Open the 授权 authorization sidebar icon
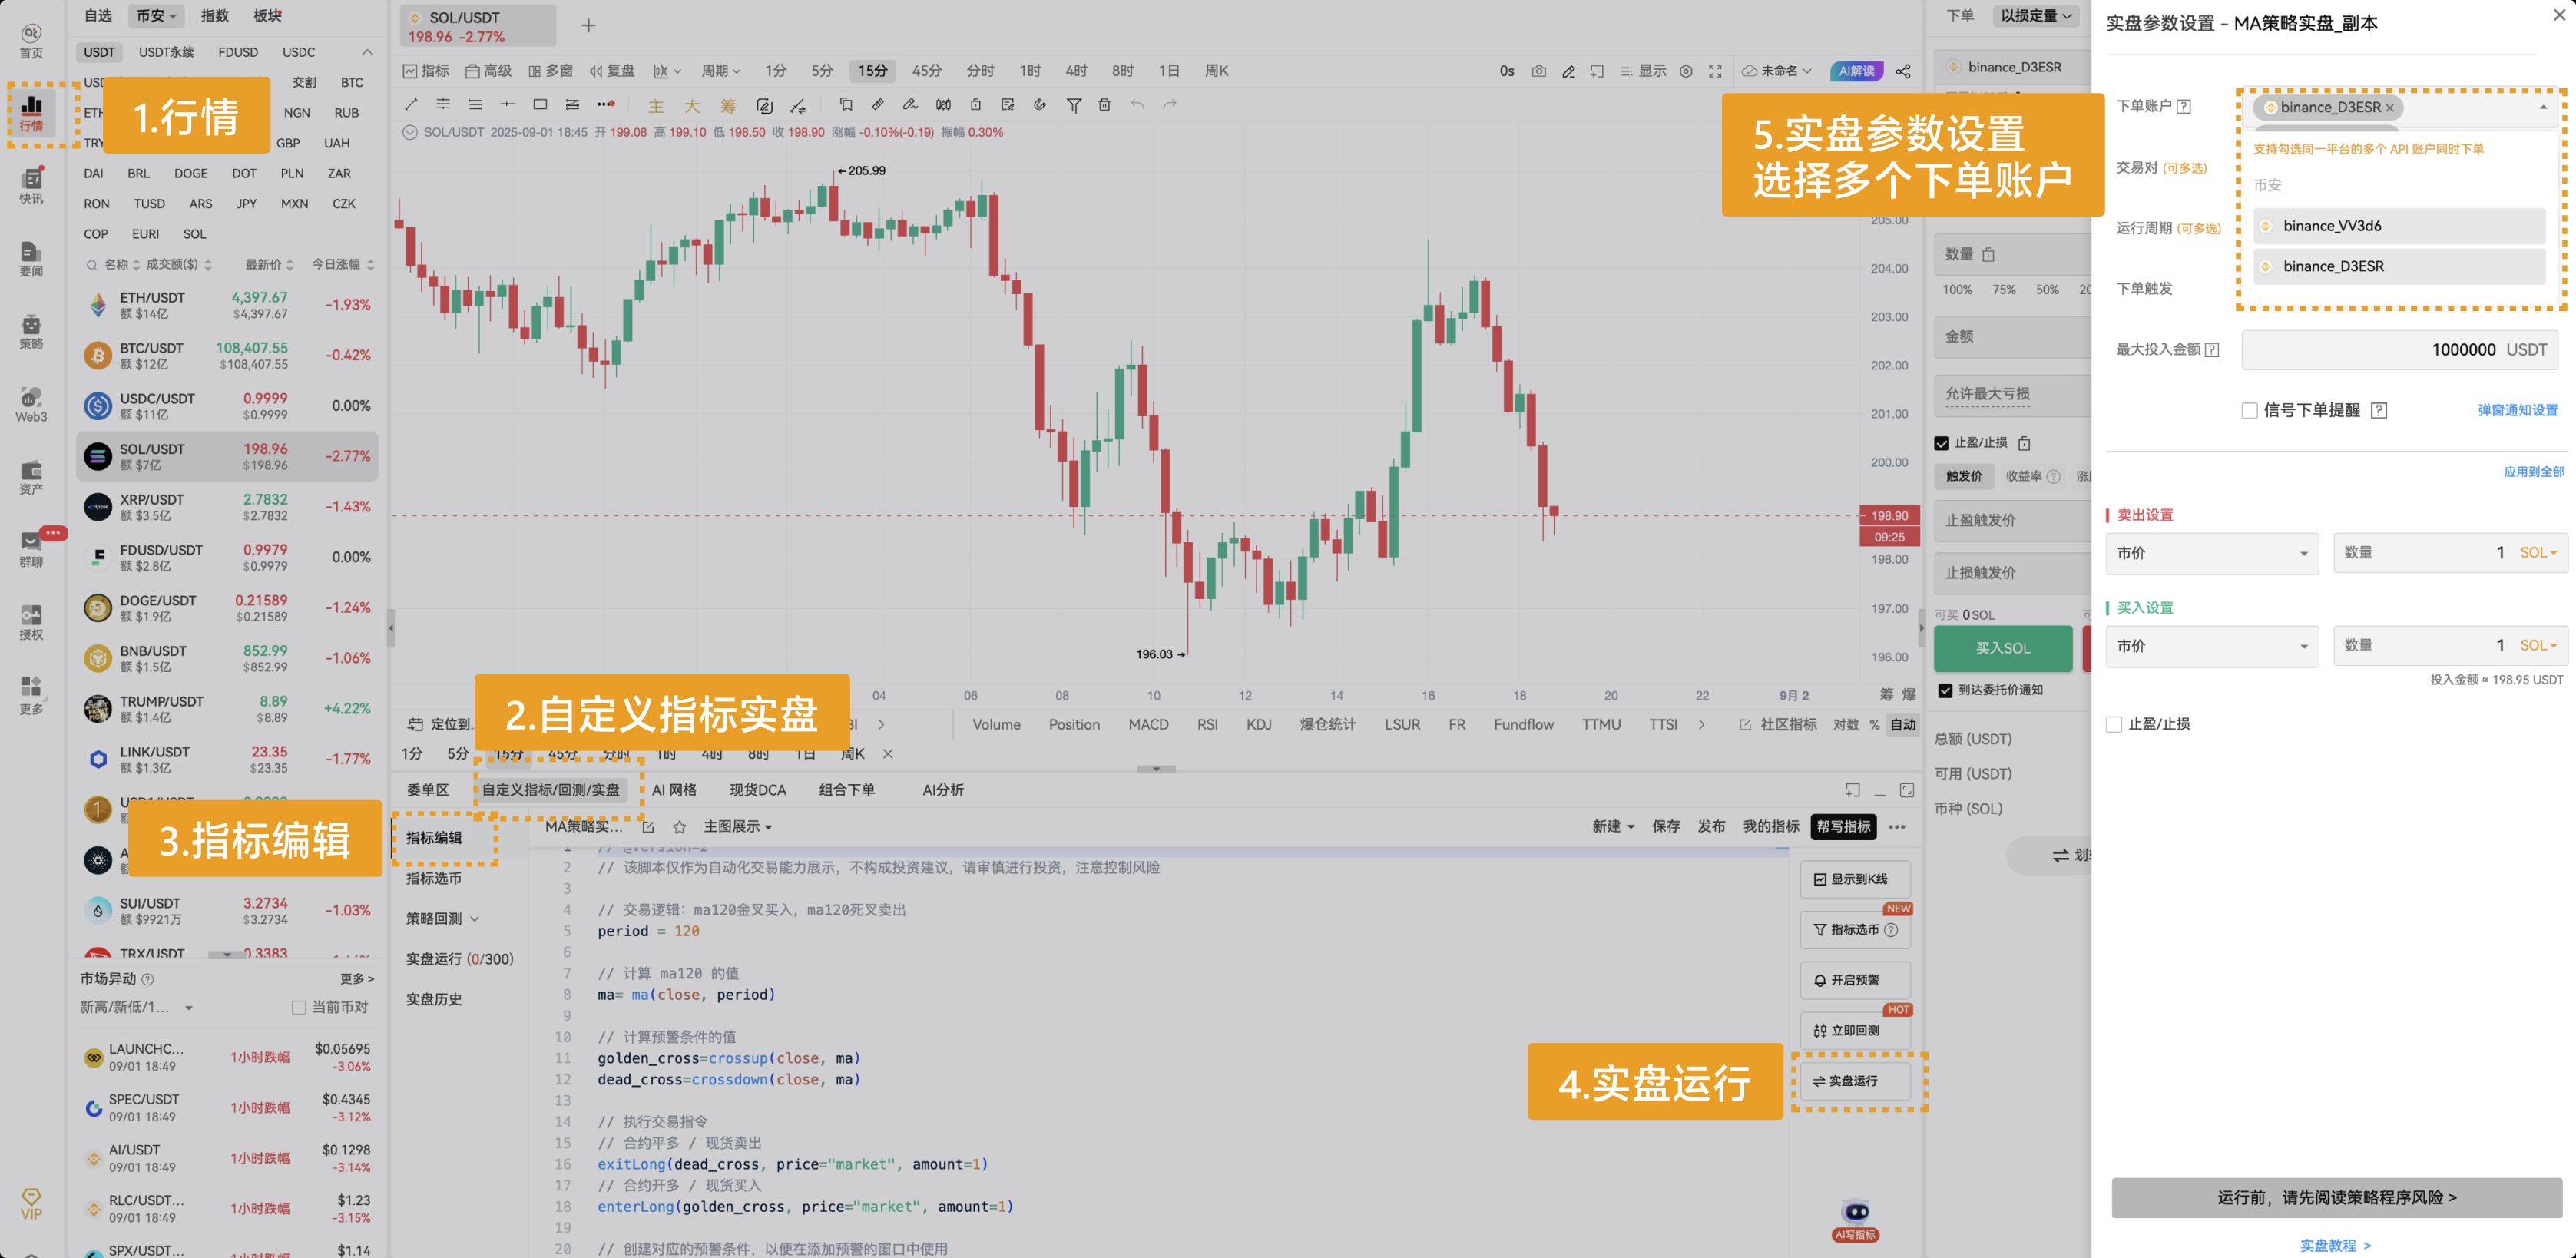 click(31, 623)
